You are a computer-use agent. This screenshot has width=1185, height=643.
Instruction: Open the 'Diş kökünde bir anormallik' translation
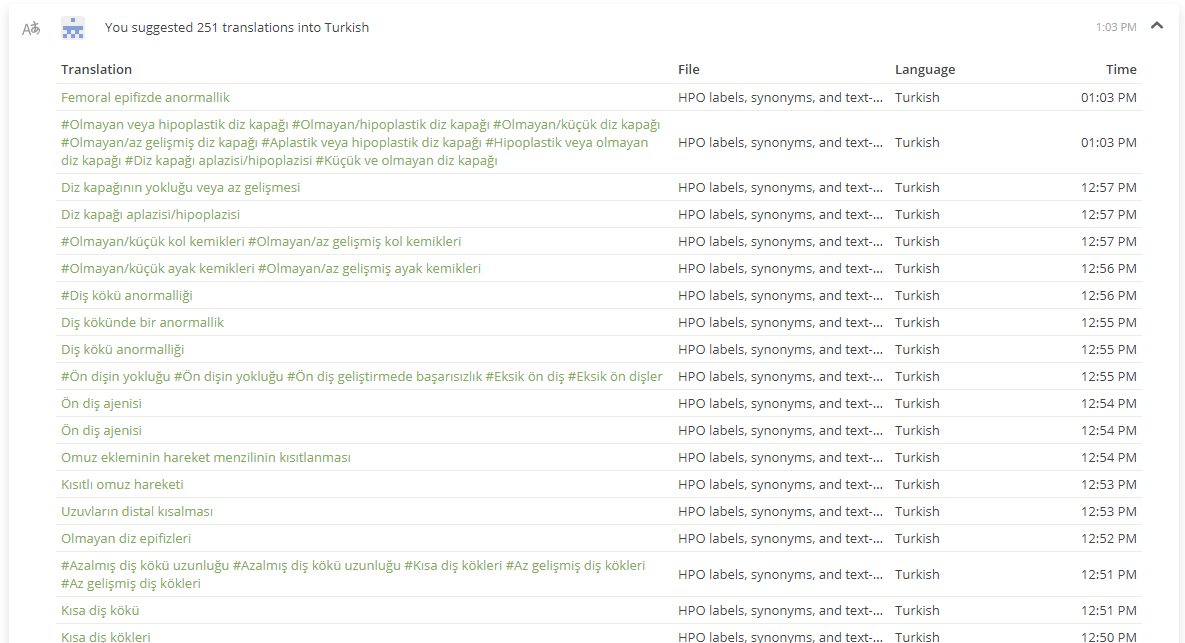pyautogui.click(x=142, y=323)
